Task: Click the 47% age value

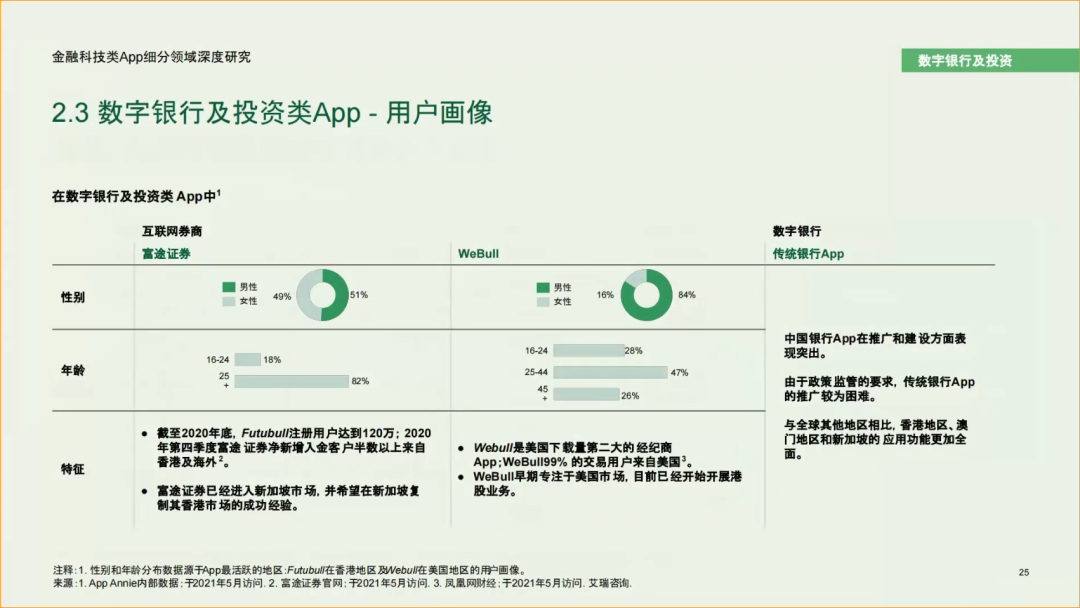Action: tap(679, 373)
